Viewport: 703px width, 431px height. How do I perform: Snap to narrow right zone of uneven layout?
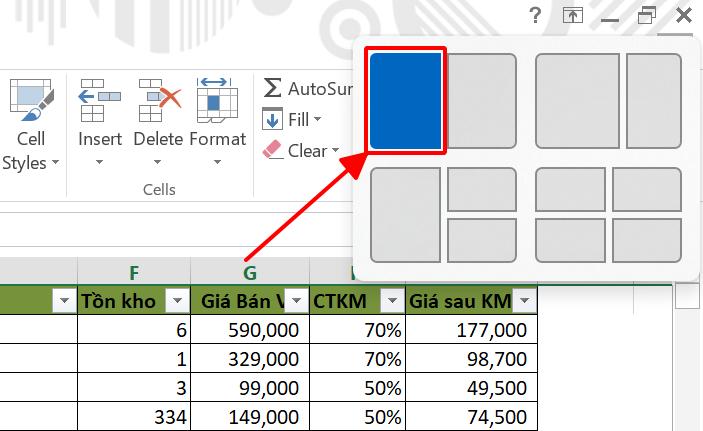(x=654, y=101)
